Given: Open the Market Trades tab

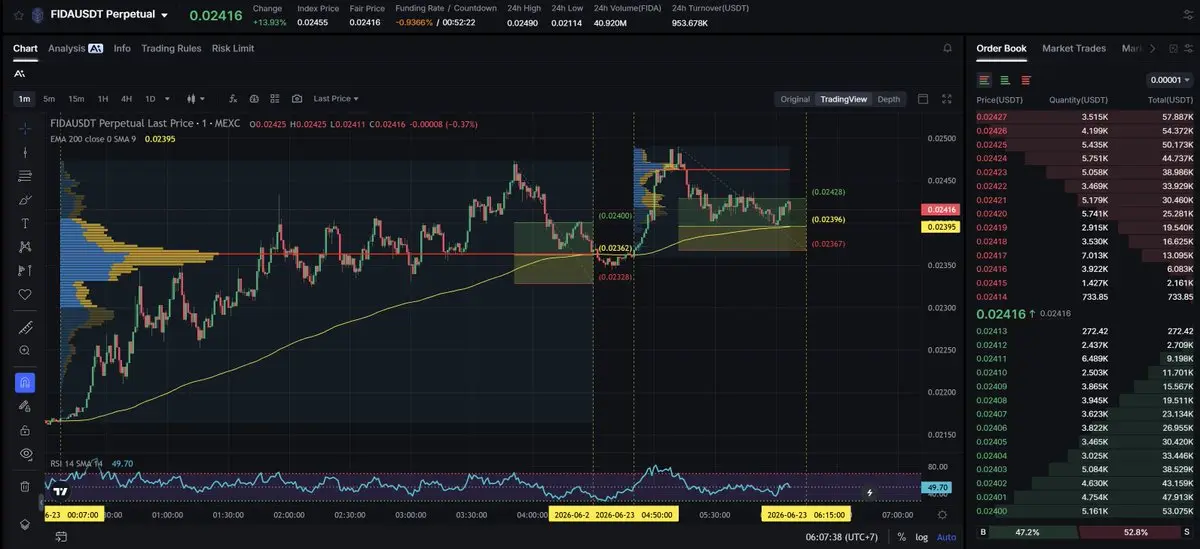Looking at the screenshot, I should [x=1074, y=48].
